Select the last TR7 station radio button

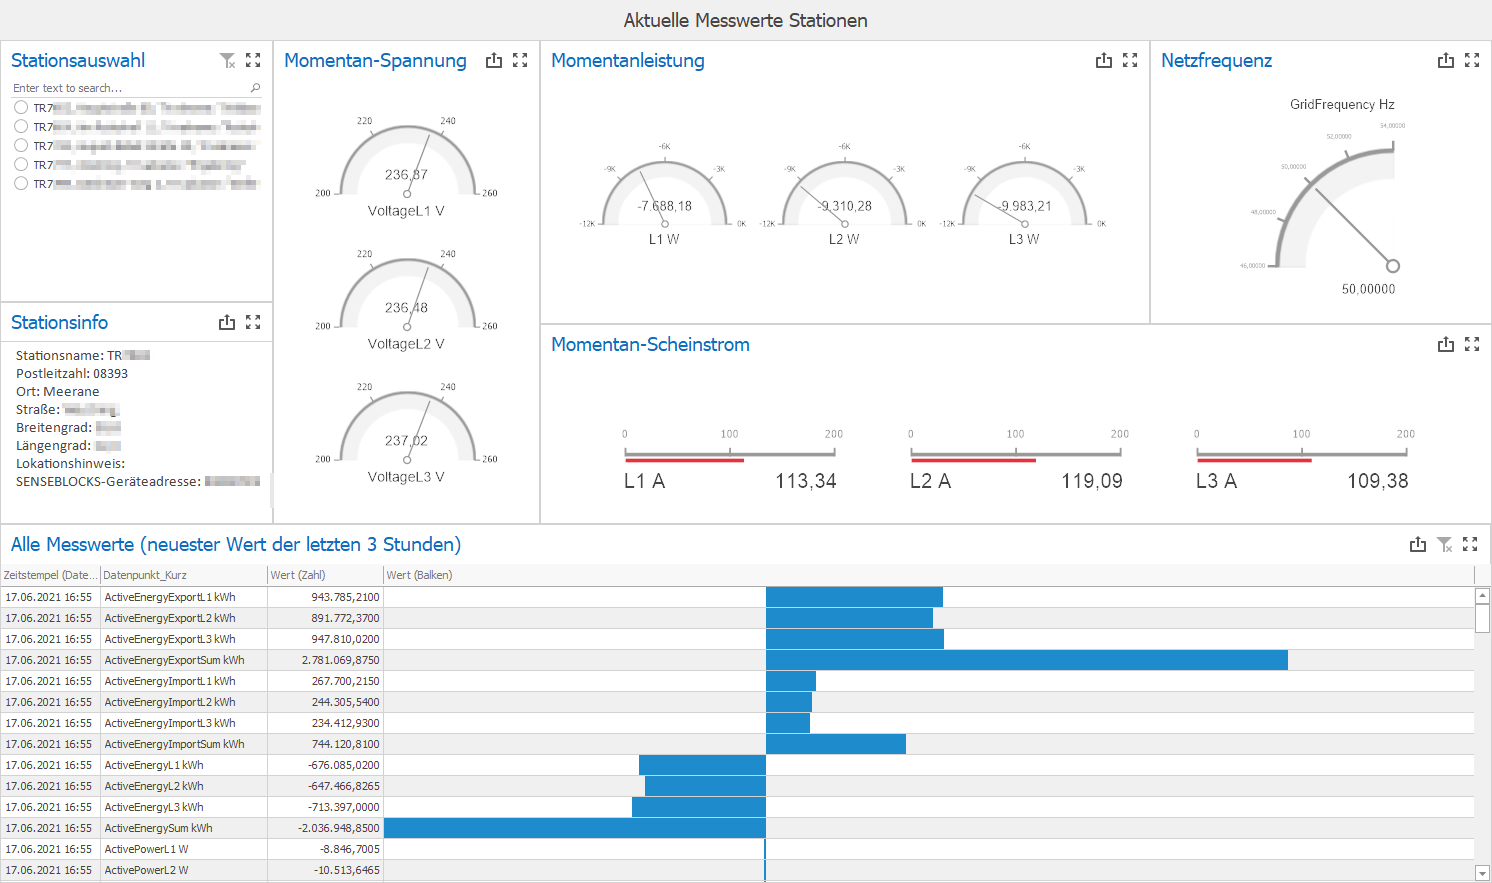pyautogui.click(x=21, y=183)
